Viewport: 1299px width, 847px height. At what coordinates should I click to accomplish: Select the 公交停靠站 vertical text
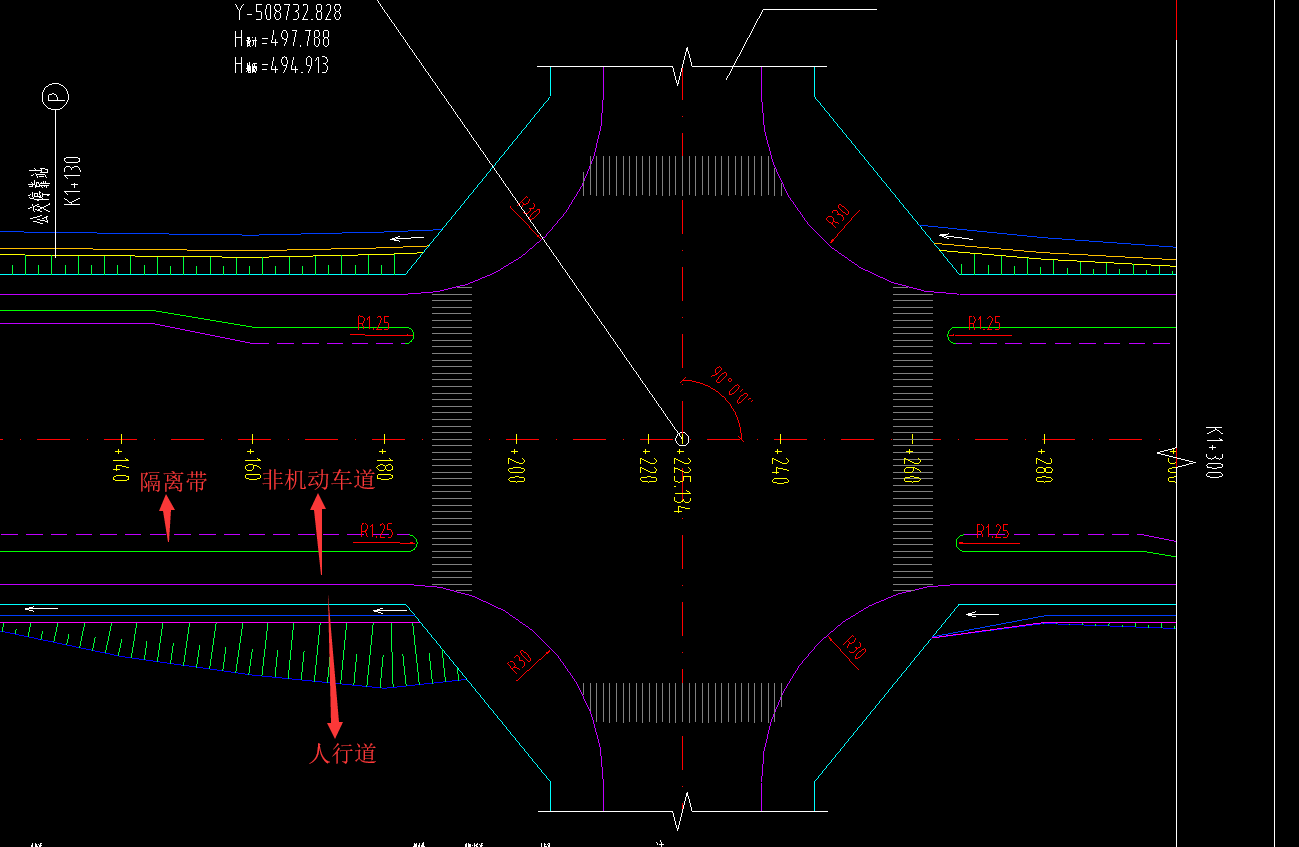tap(40, 194)
